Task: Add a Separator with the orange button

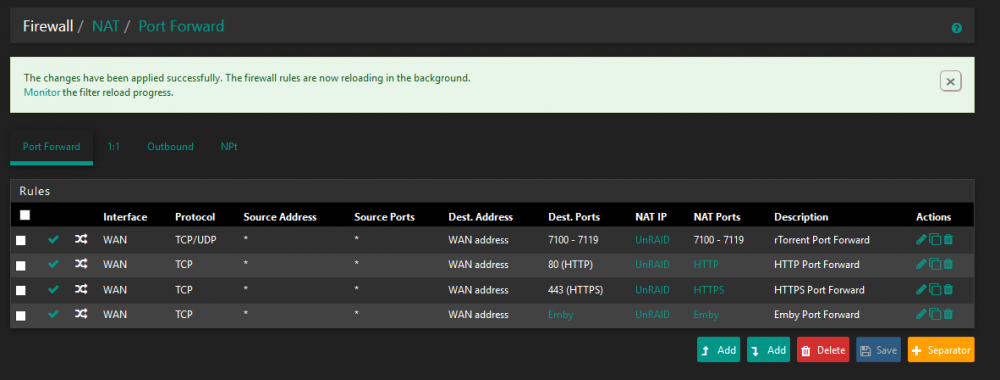Action: point(941,350)
